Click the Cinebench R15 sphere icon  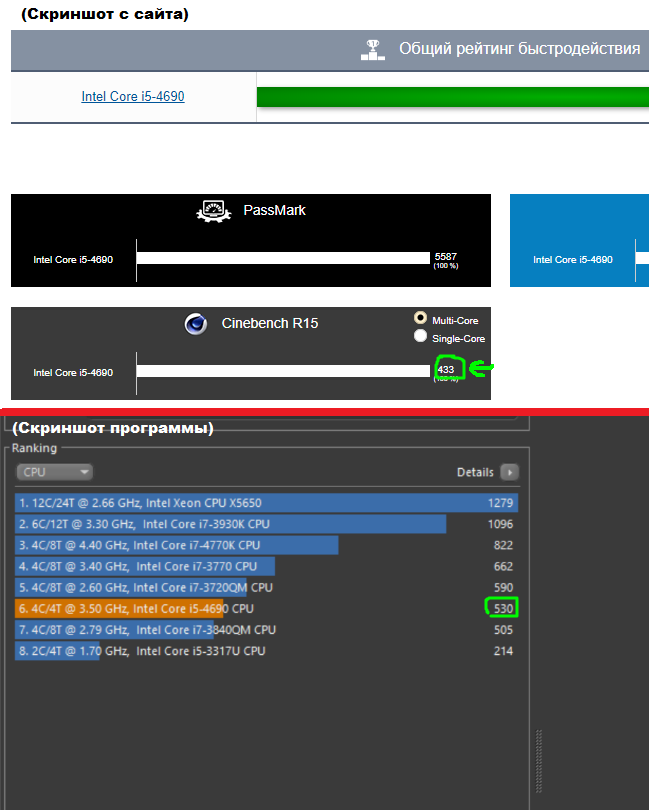(x=196, y=324)
